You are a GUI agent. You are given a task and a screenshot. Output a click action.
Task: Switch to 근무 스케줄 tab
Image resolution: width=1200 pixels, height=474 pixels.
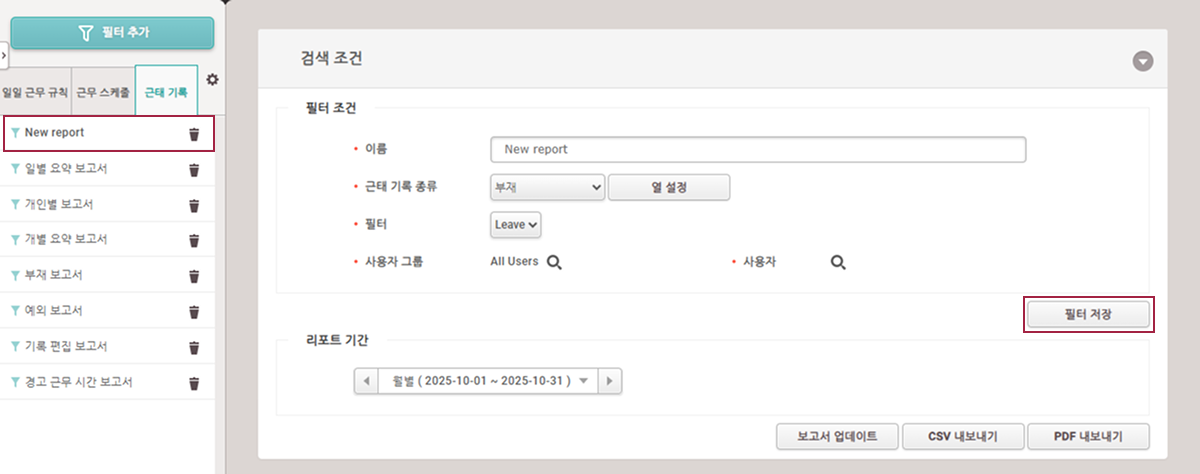[x=103, y=92]
